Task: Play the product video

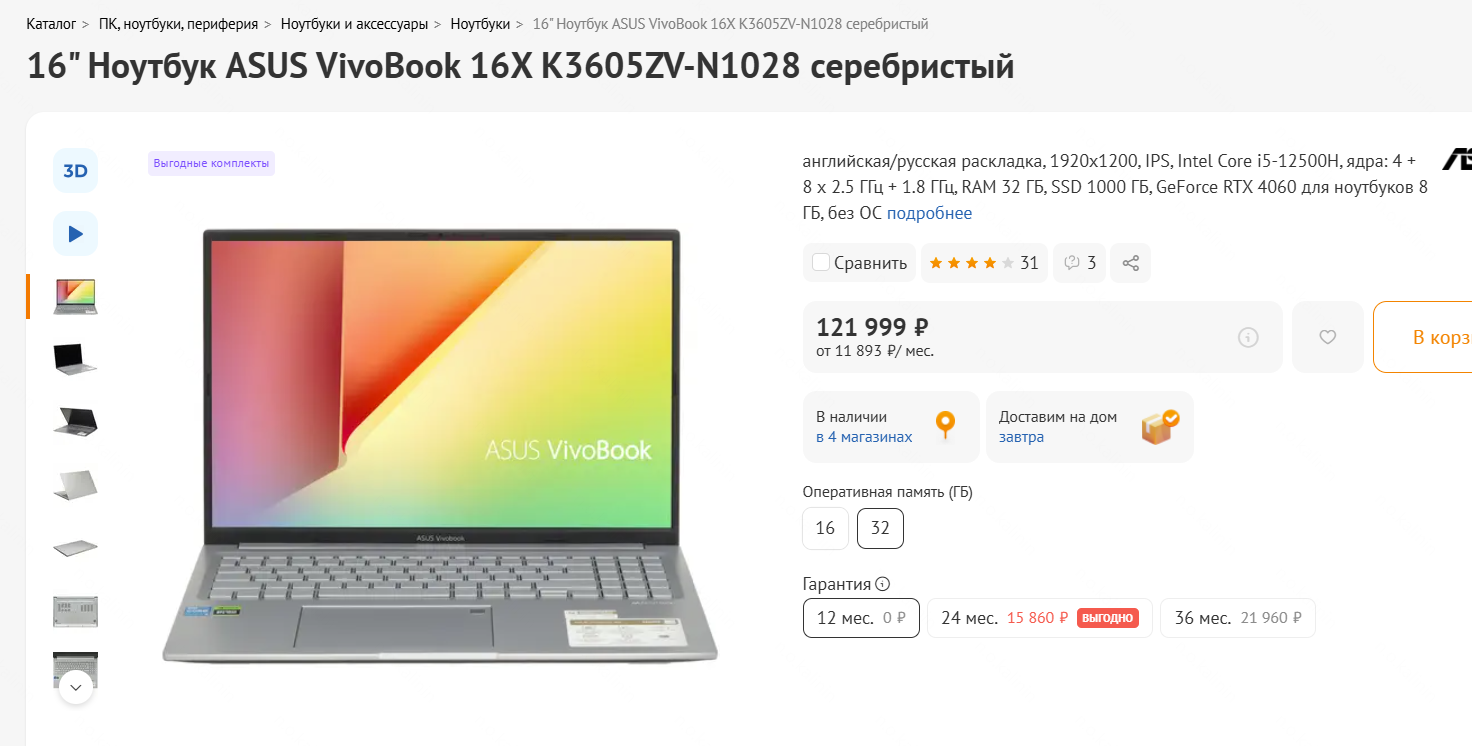Action: [75, 234]
